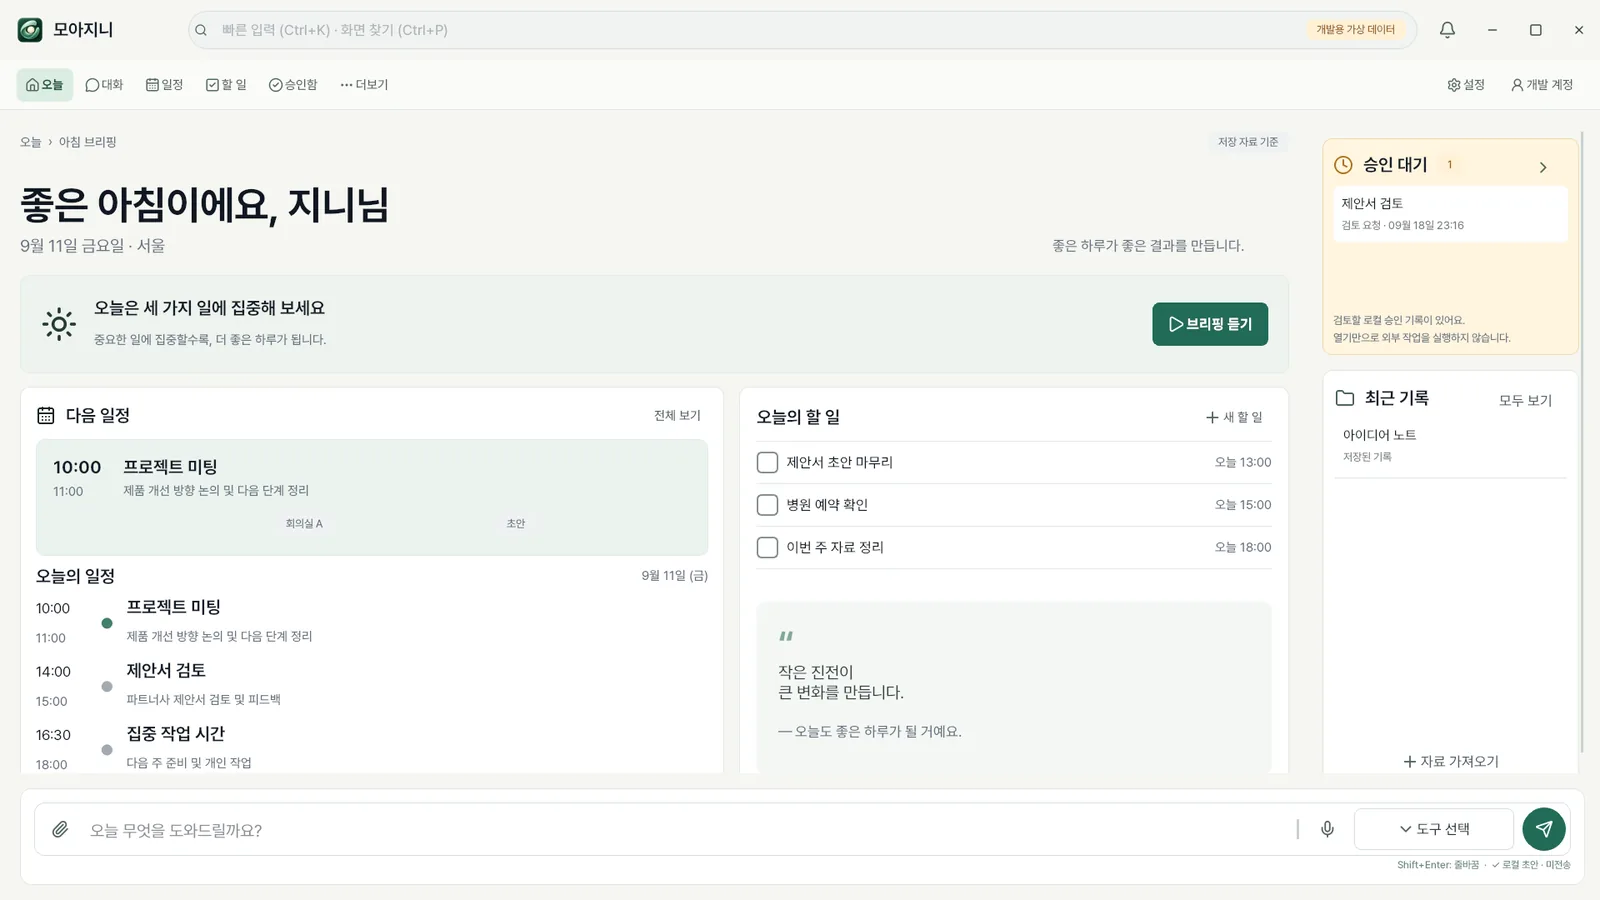1600x900 pixels.
Task: Click the 개발용 가상 데이터 badge
Action: [x=1355, y=30]
